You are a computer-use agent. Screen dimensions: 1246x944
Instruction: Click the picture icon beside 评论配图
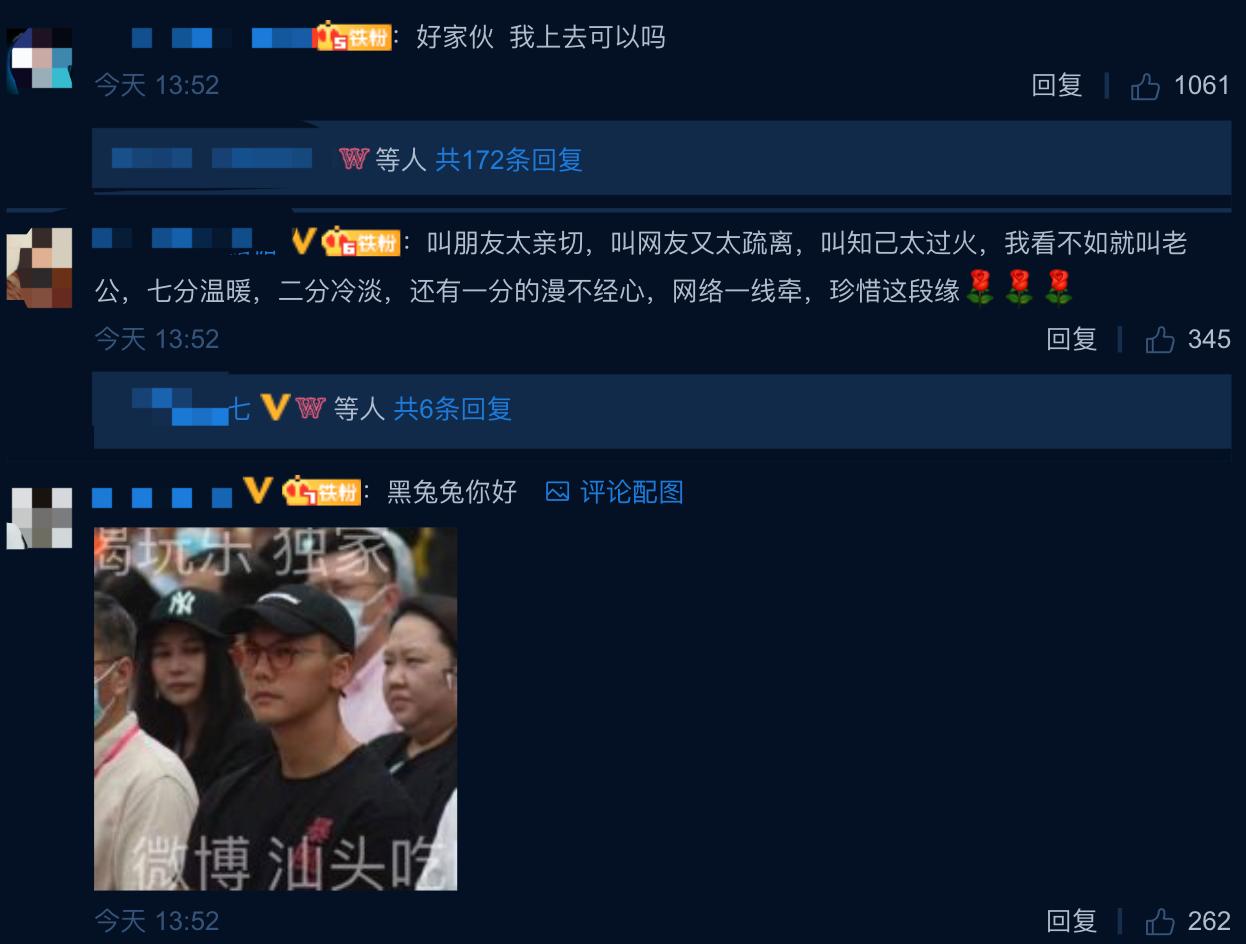[x=557, y=492]
